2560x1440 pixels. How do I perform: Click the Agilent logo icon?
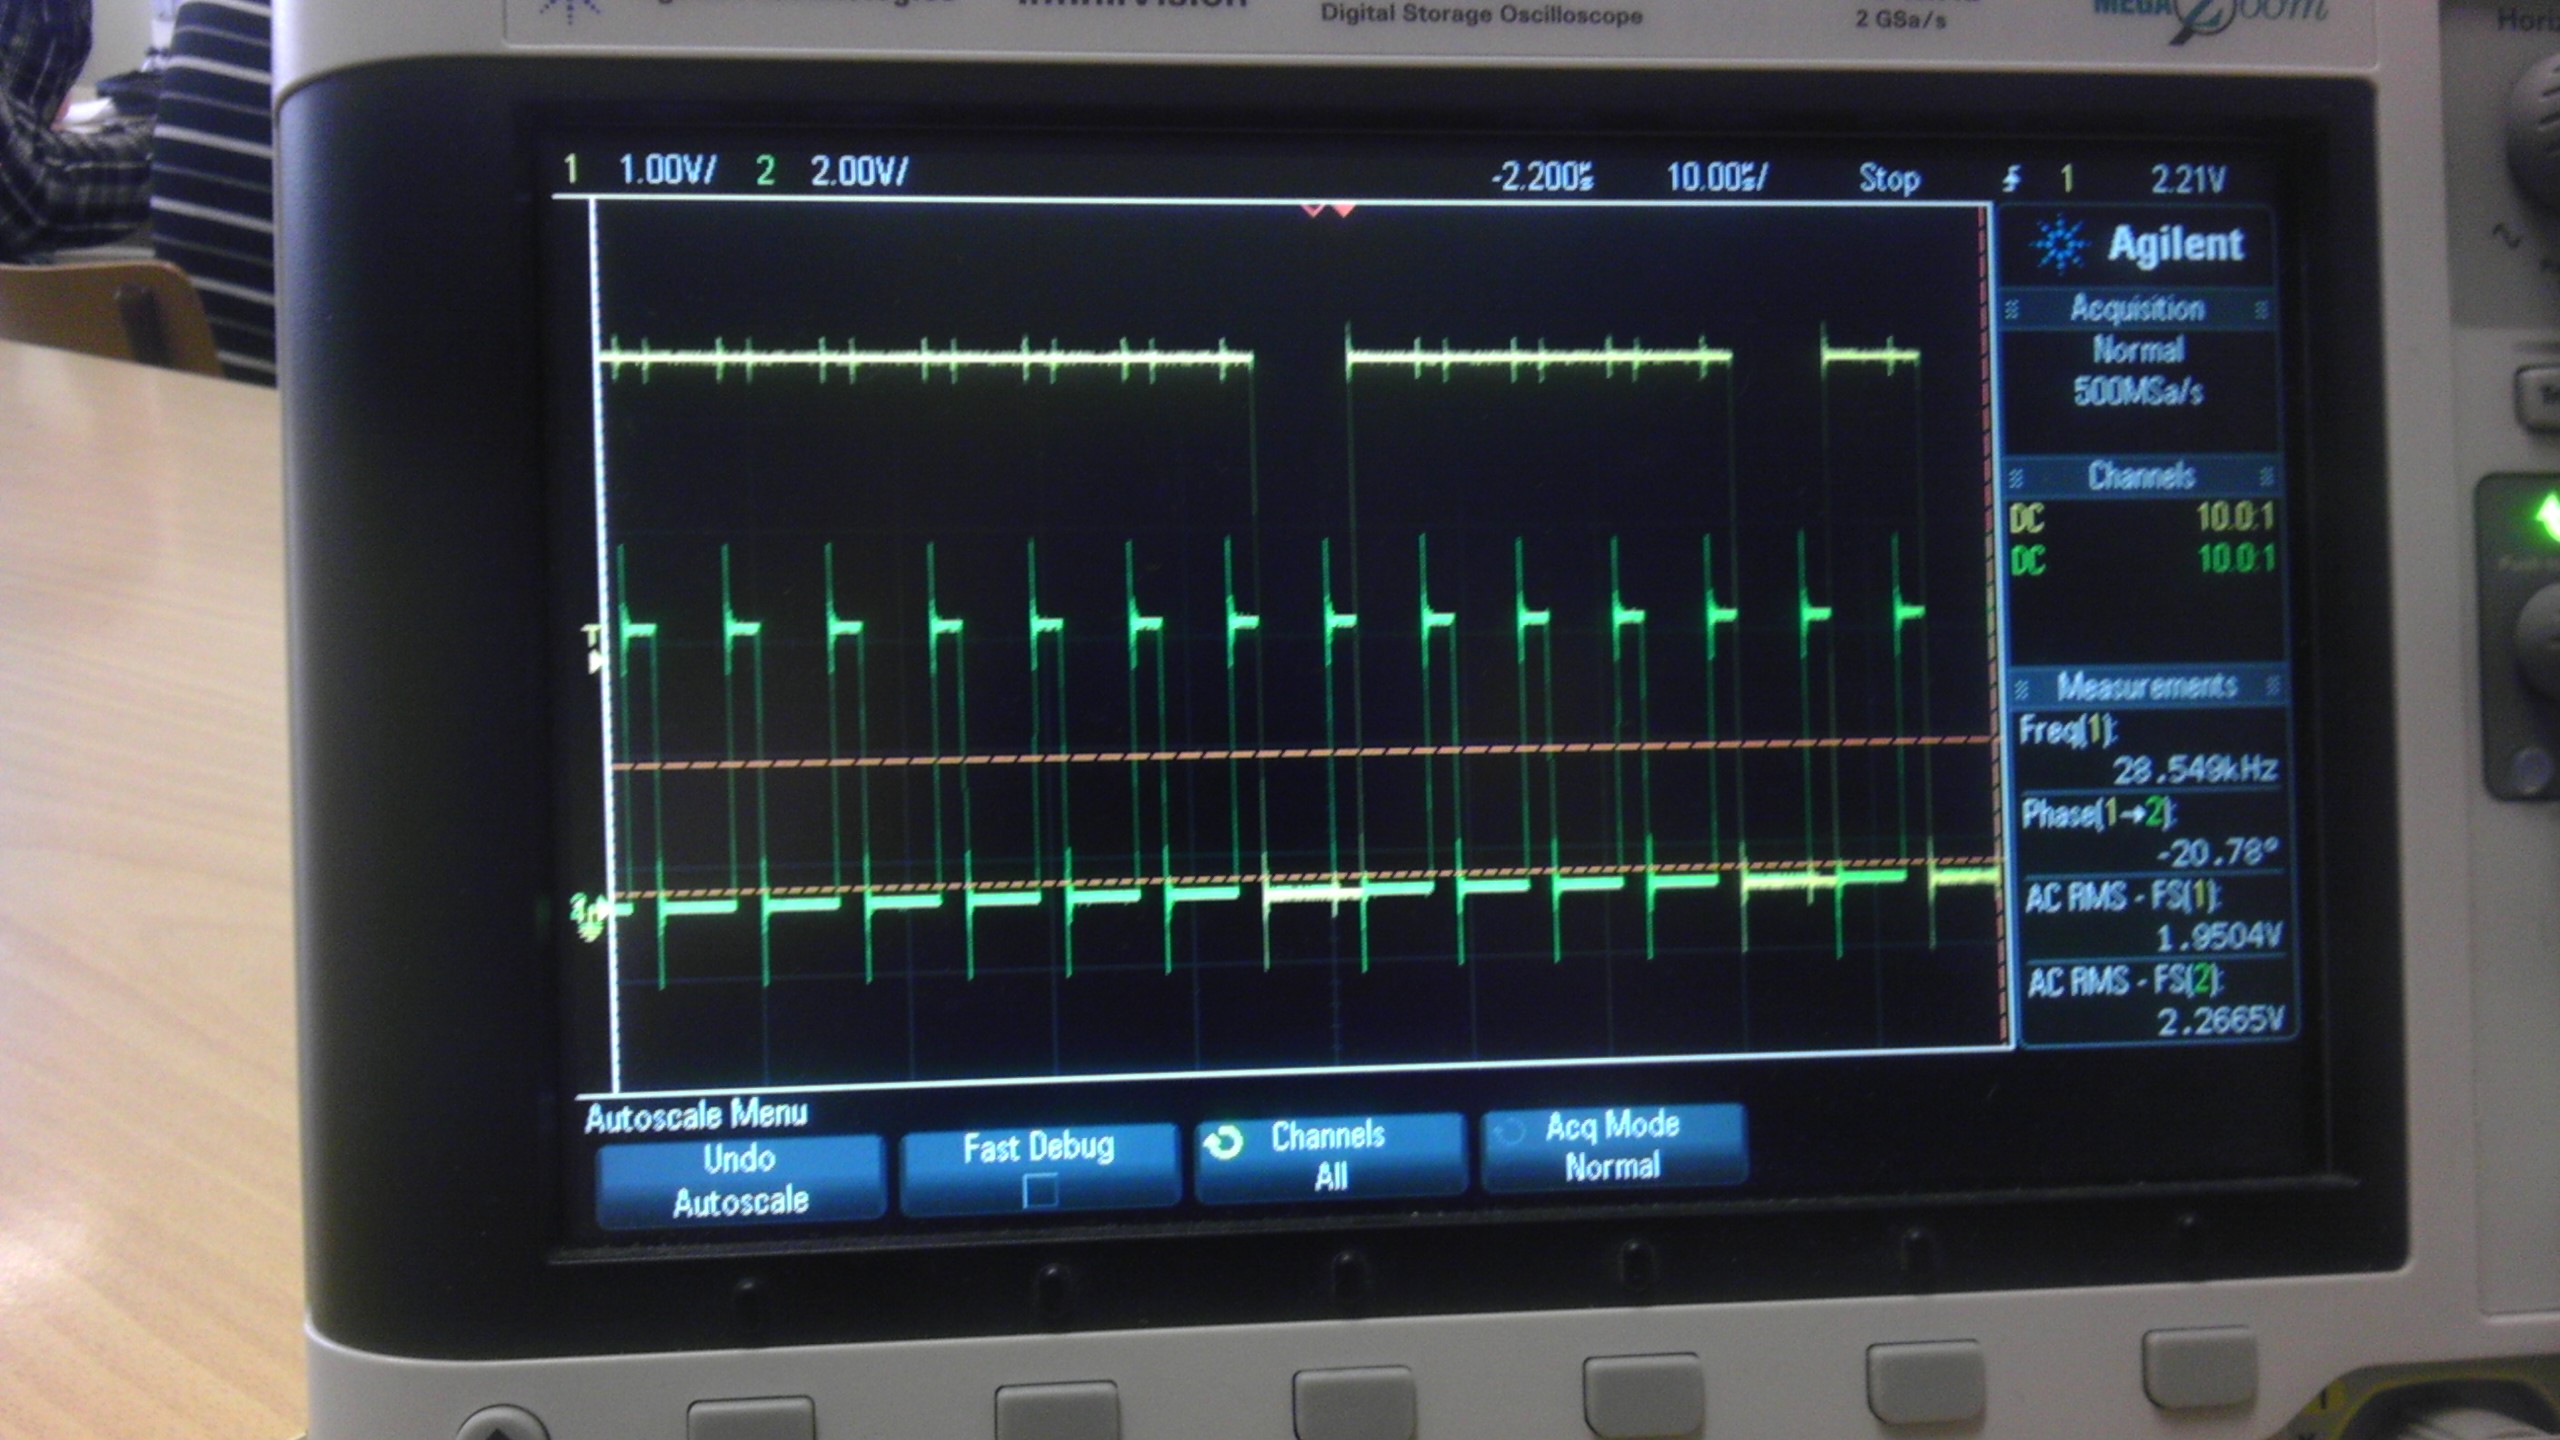pyautogui.click(x=2060, y=244)
